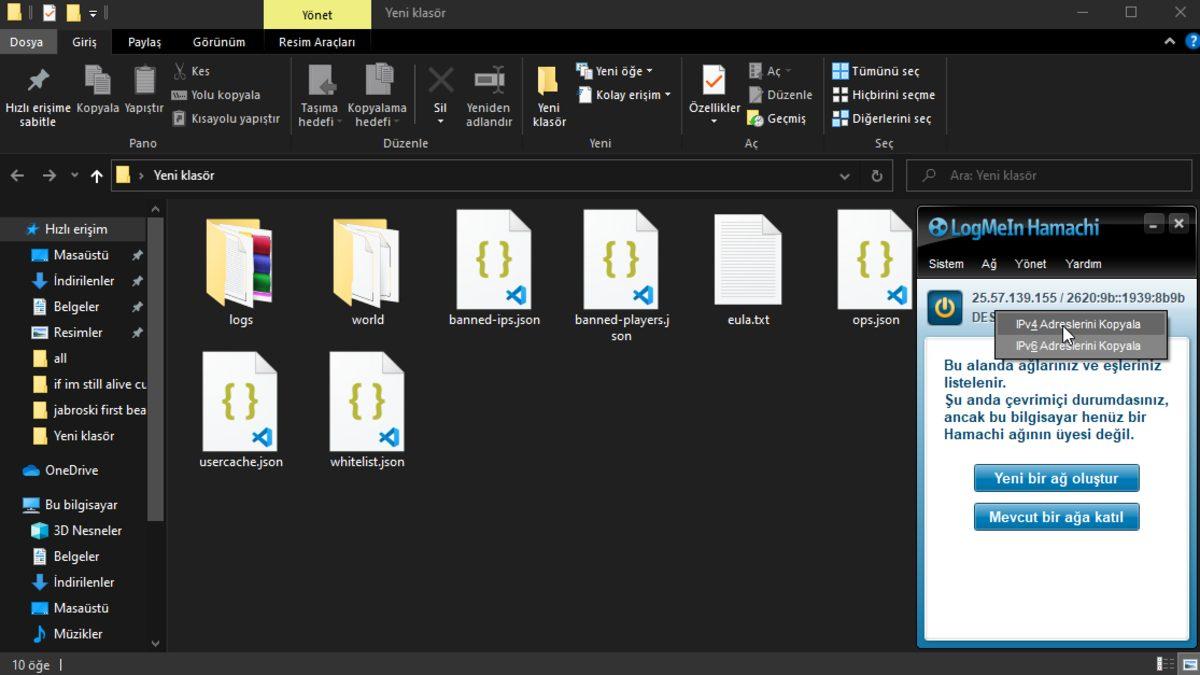This screenshot has height=675, width=1200.
Task: Go up one folder level
Action: pos(96,176)
